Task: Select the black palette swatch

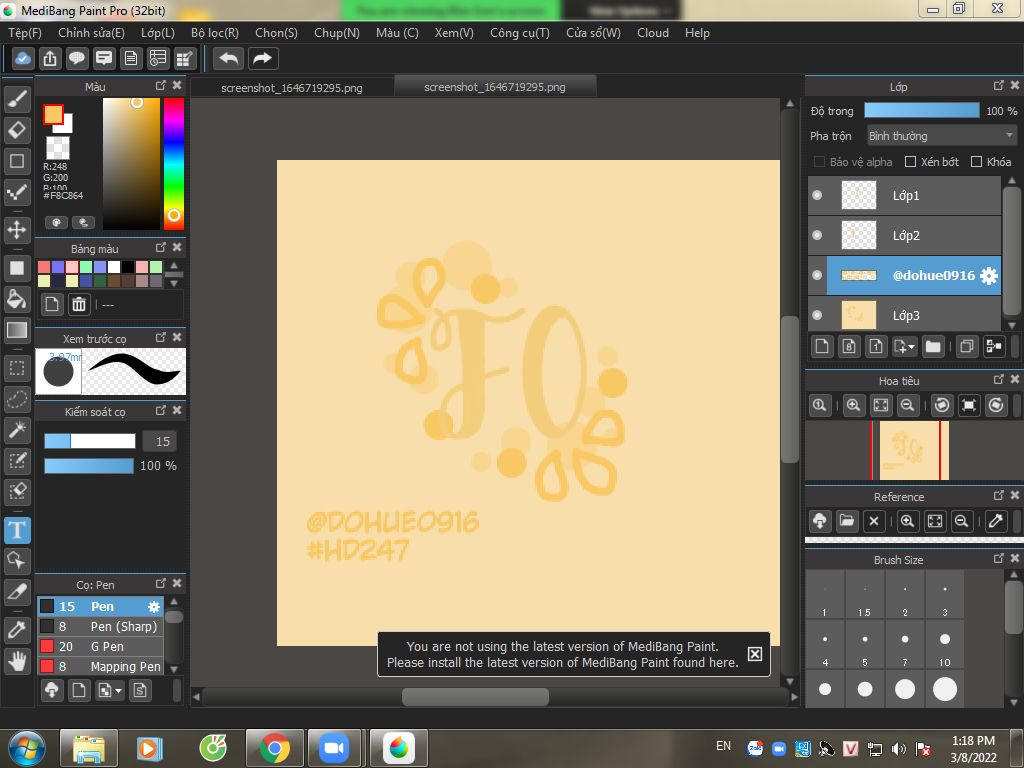Action: coord(128,266)
